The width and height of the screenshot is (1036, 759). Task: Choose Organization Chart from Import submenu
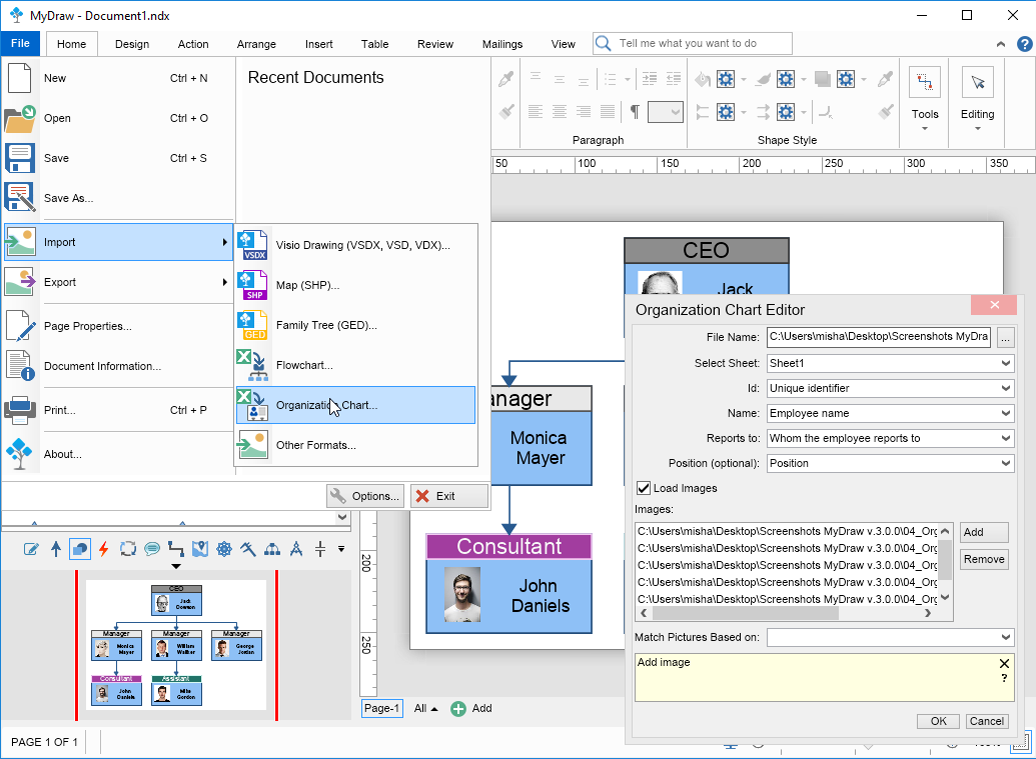tap(355, 405)
